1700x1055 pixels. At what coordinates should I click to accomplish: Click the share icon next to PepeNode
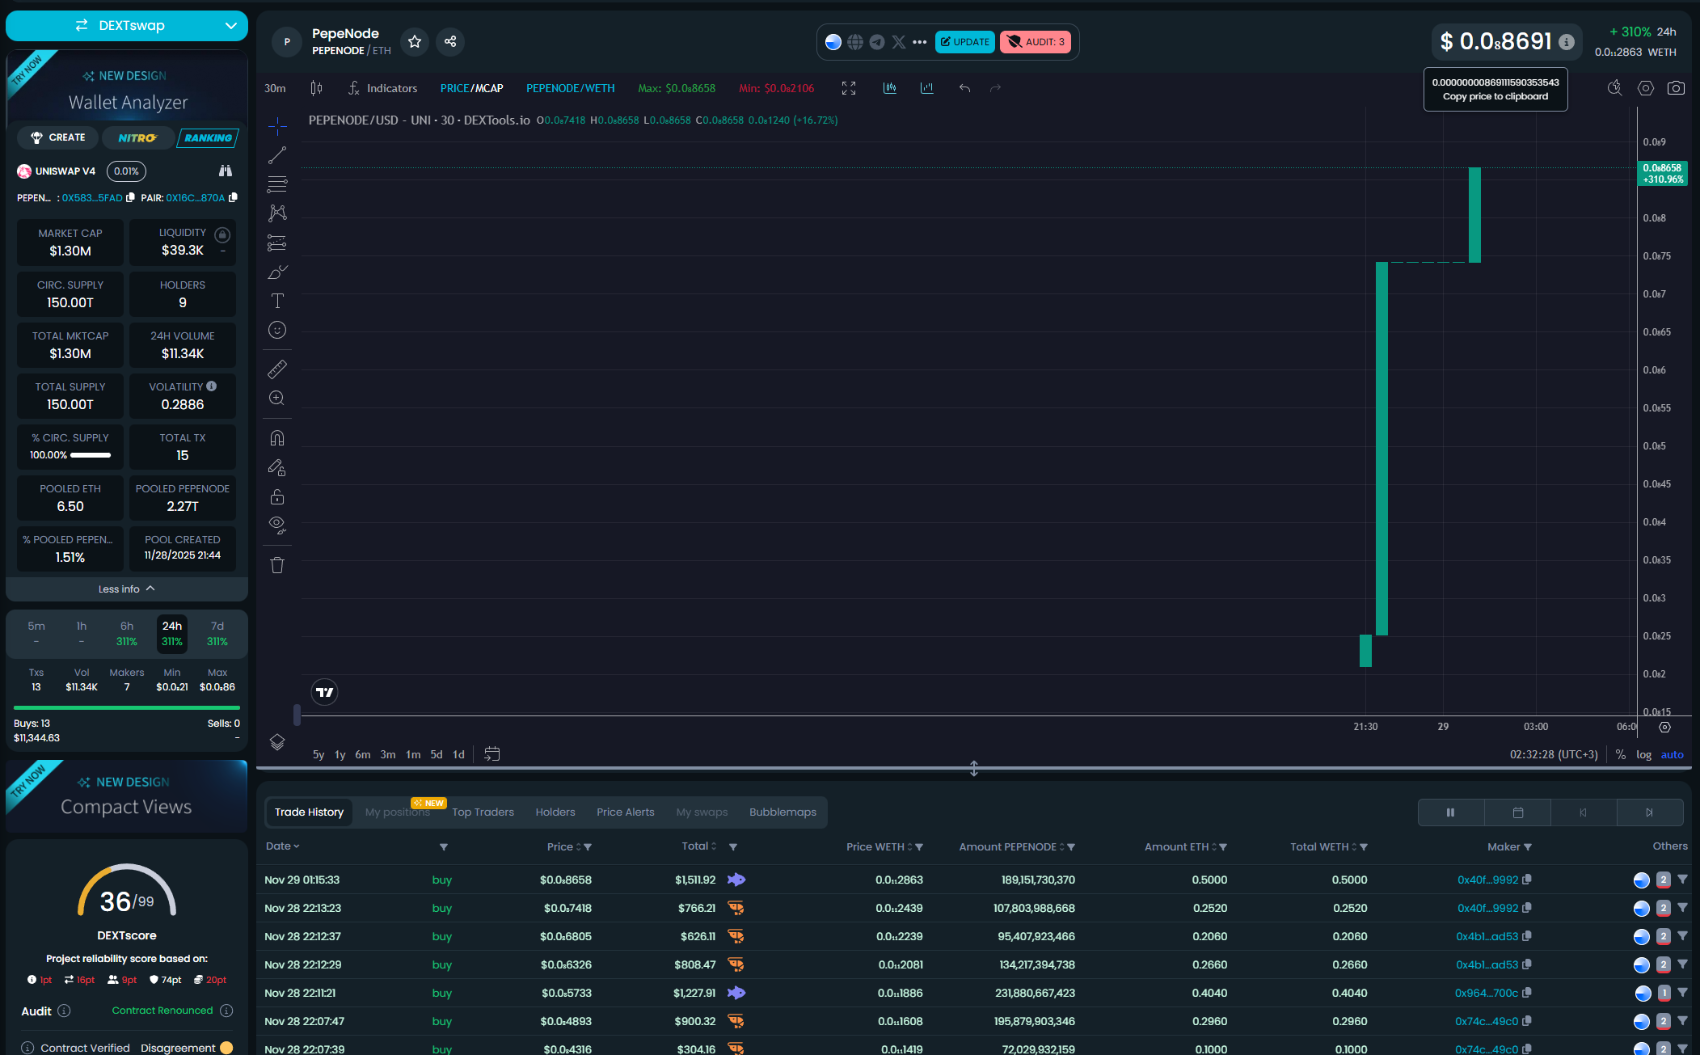(x=450, y=42)
